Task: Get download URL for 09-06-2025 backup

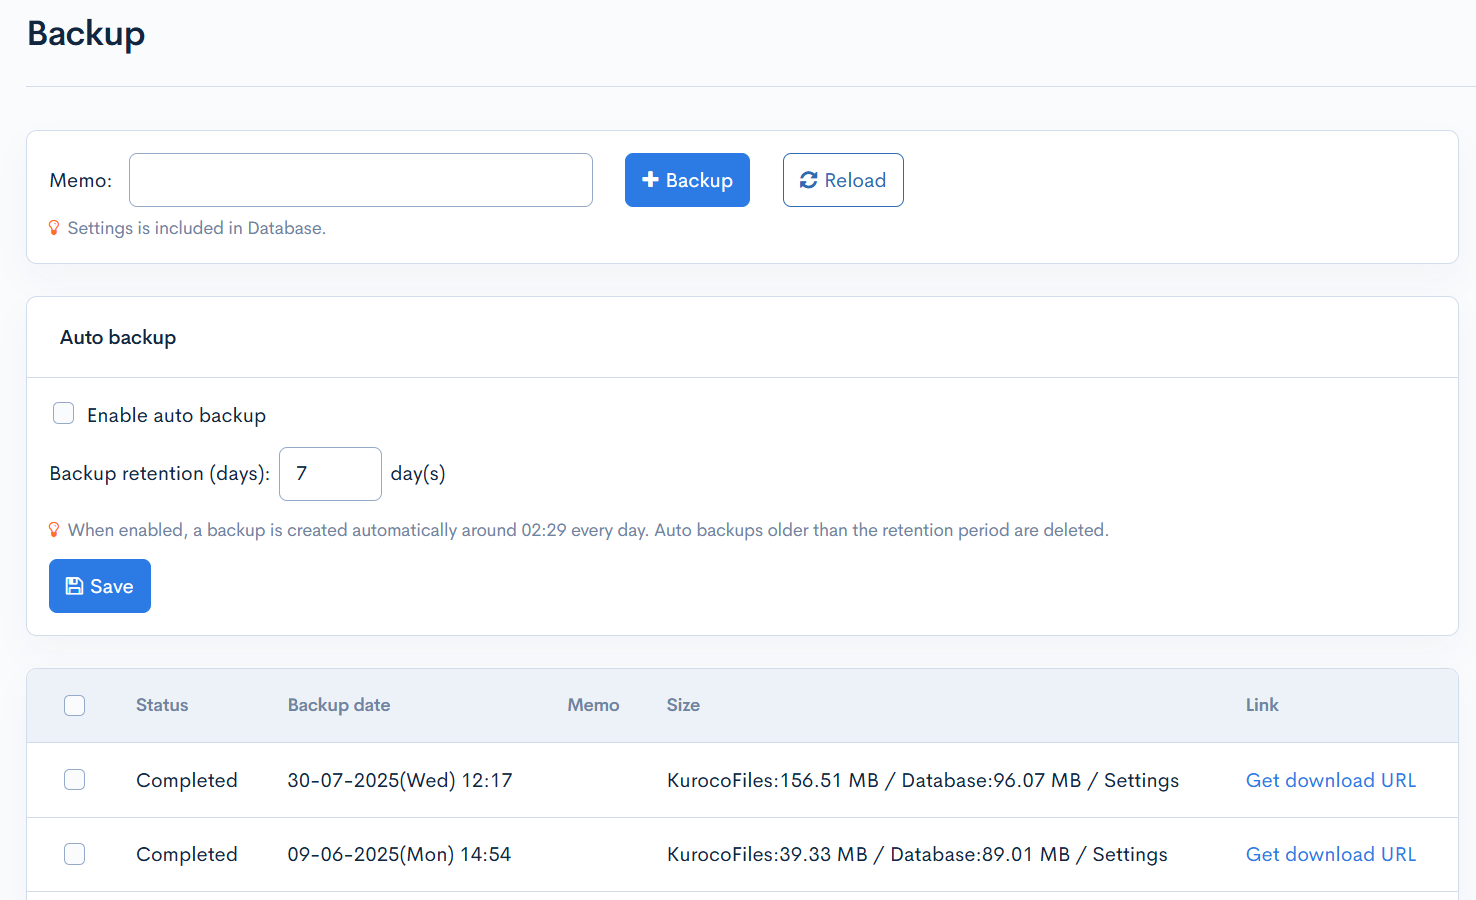Action: point(1331,854)
